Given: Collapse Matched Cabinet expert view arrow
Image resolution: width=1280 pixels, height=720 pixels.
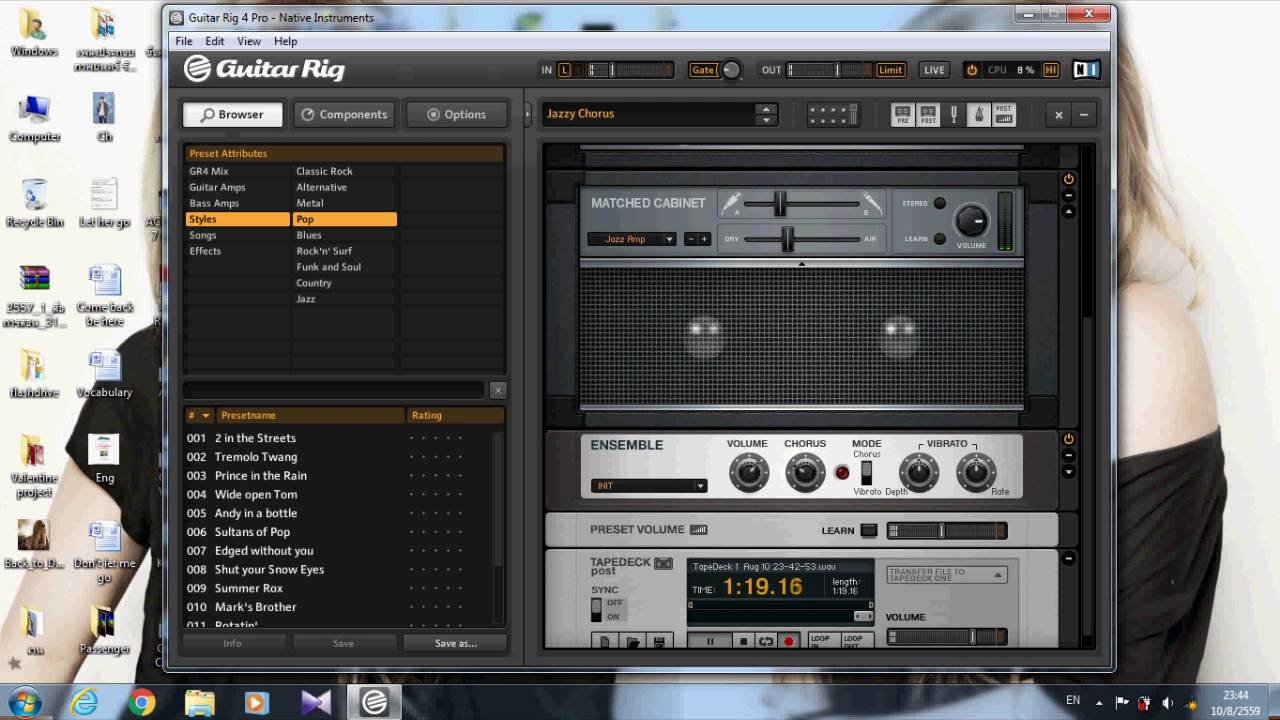Looking at the screenshot, I should (x=1068, y=212).
